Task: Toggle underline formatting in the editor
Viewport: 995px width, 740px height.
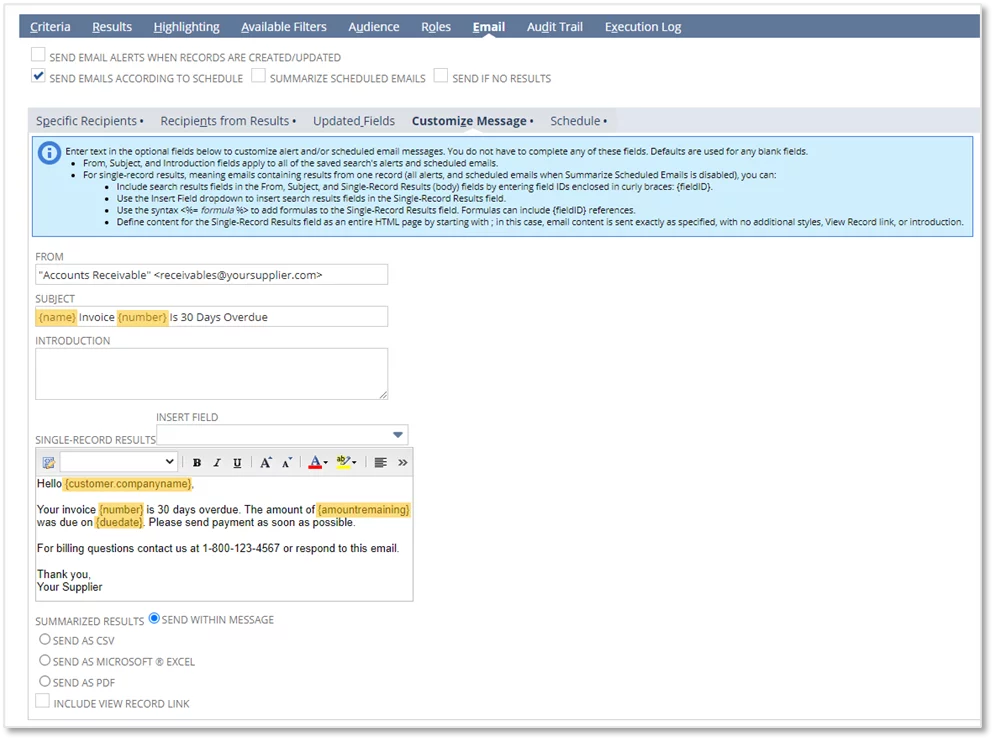Action: point(237,463)
